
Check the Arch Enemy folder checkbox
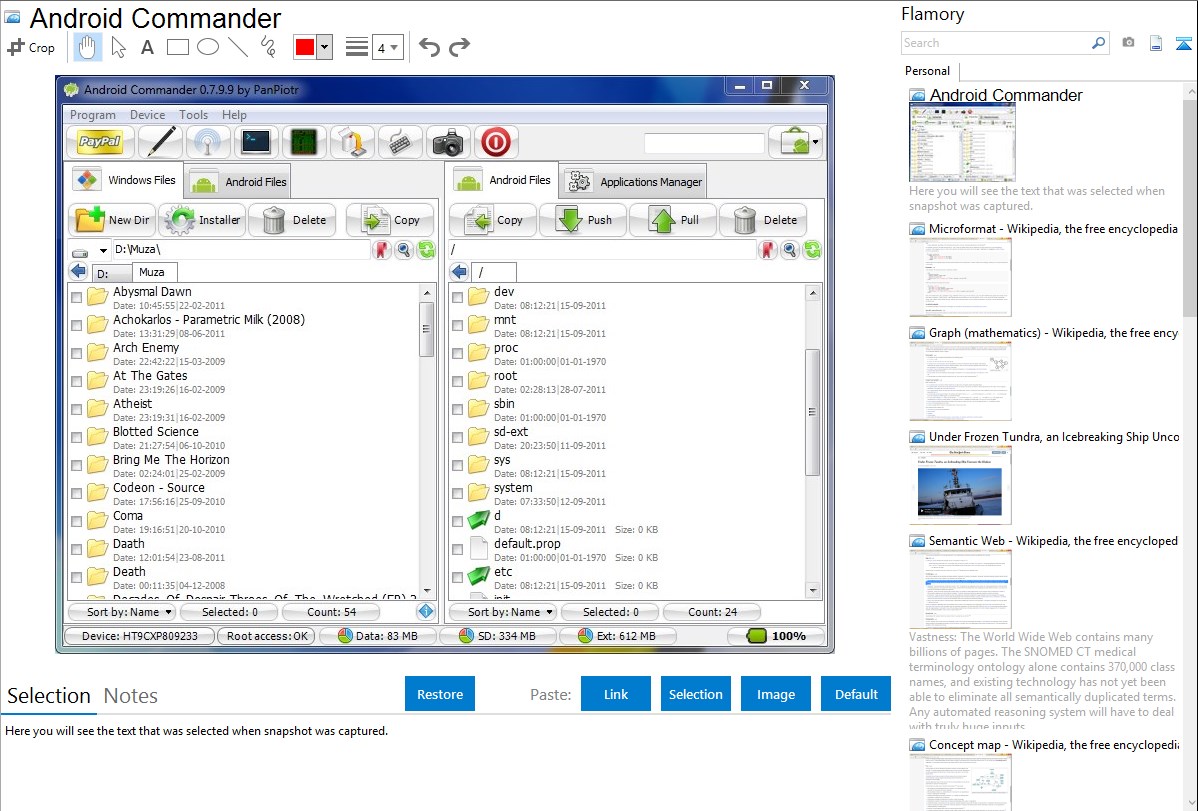(76, 353)
